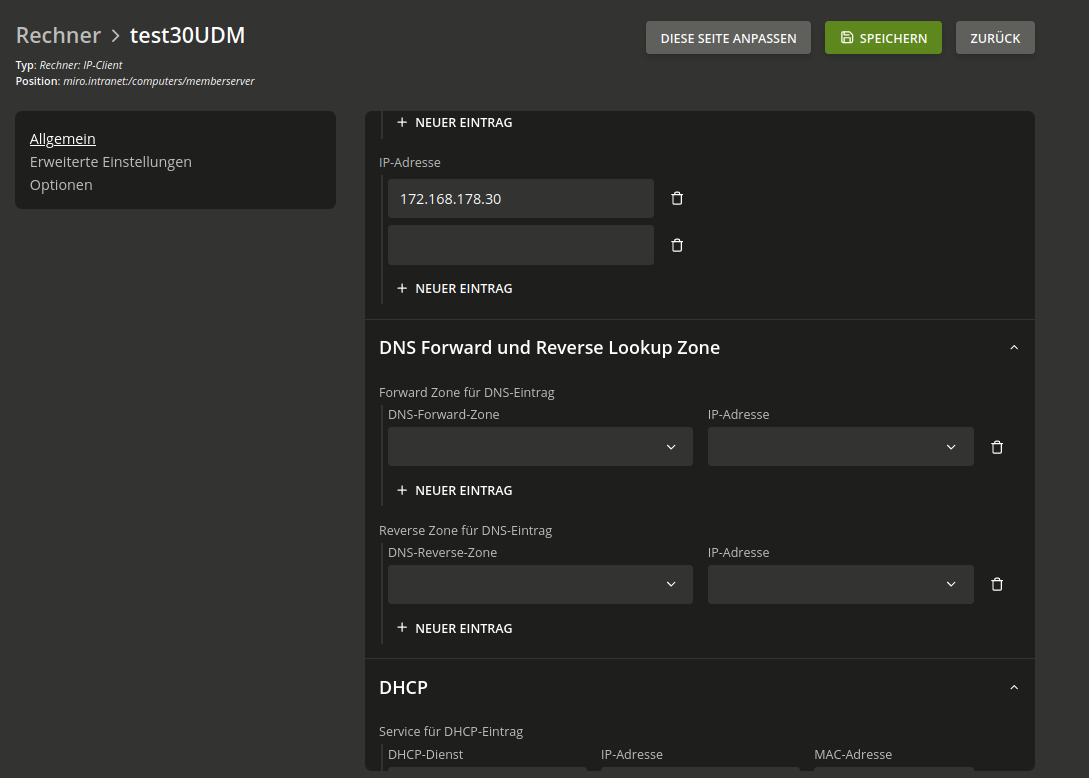Click the Zurück button

[995, 38]
